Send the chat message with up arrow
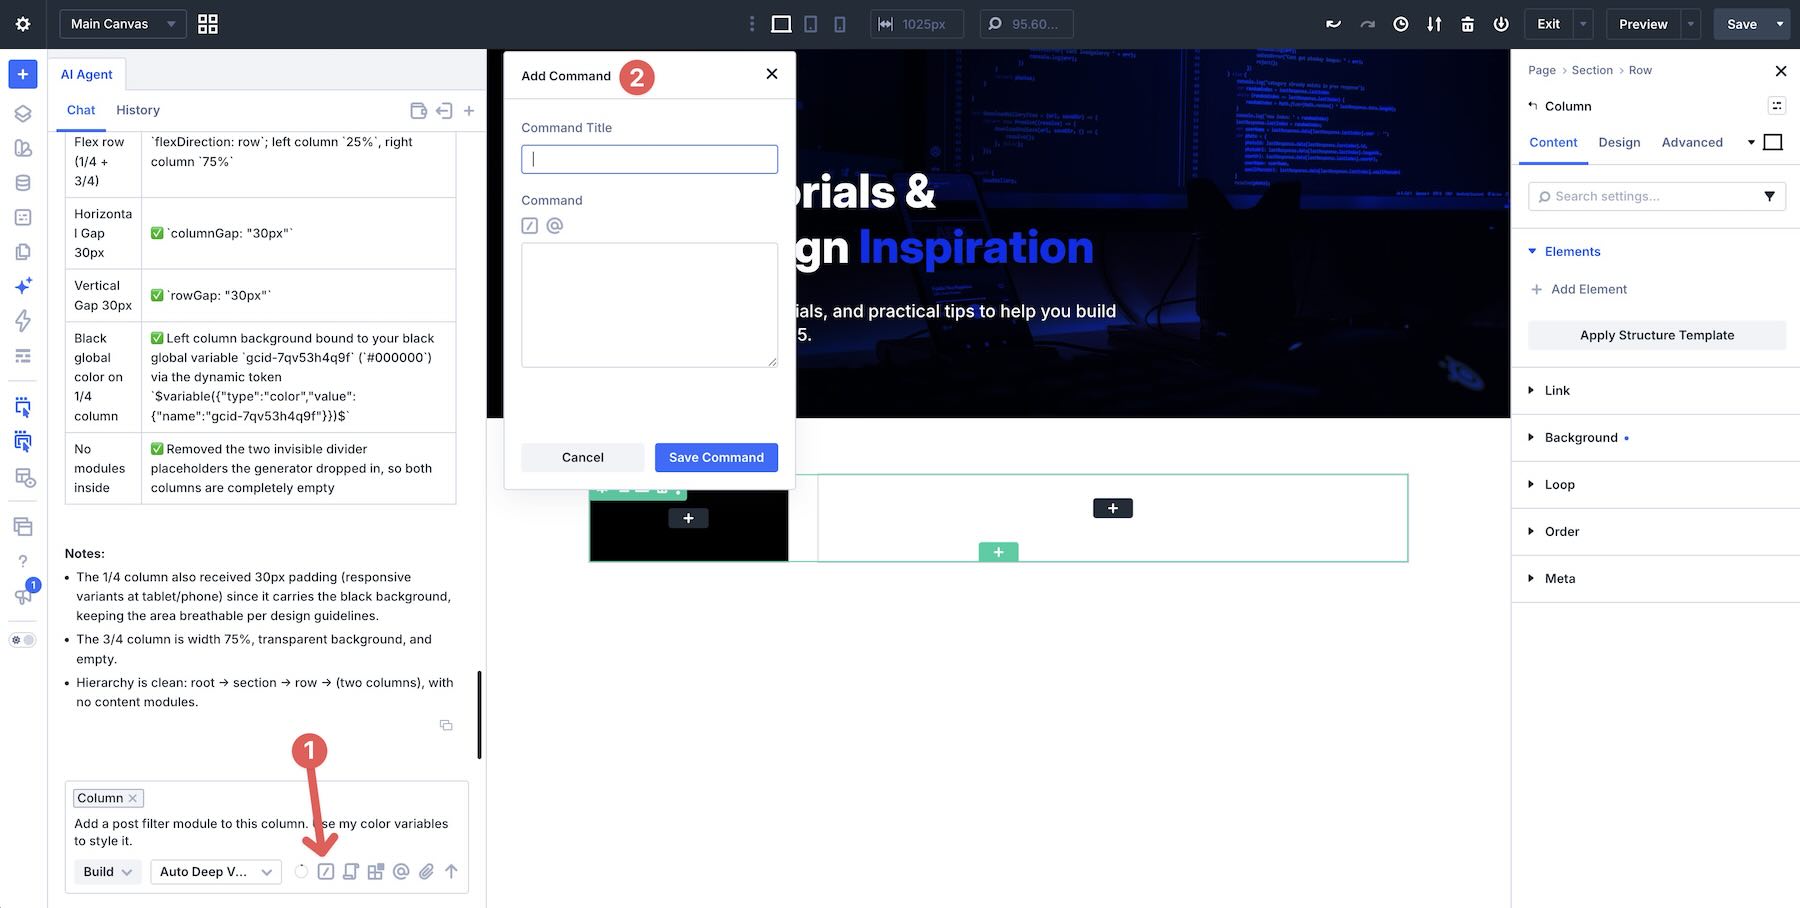Screen dimensions: 1800x908 pos(452,872)
